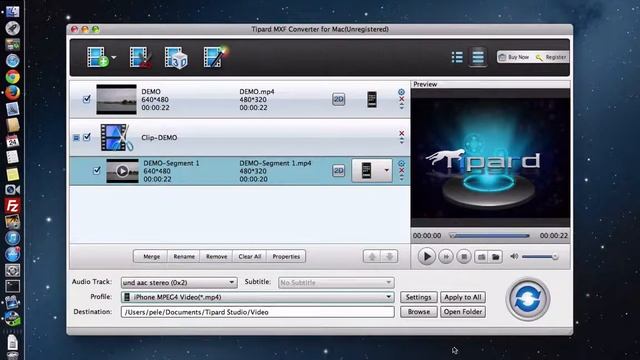Screen dimensions: 640x360
Task: Remove the Clip-DEMO group with red X
Action: coord(402,133)
